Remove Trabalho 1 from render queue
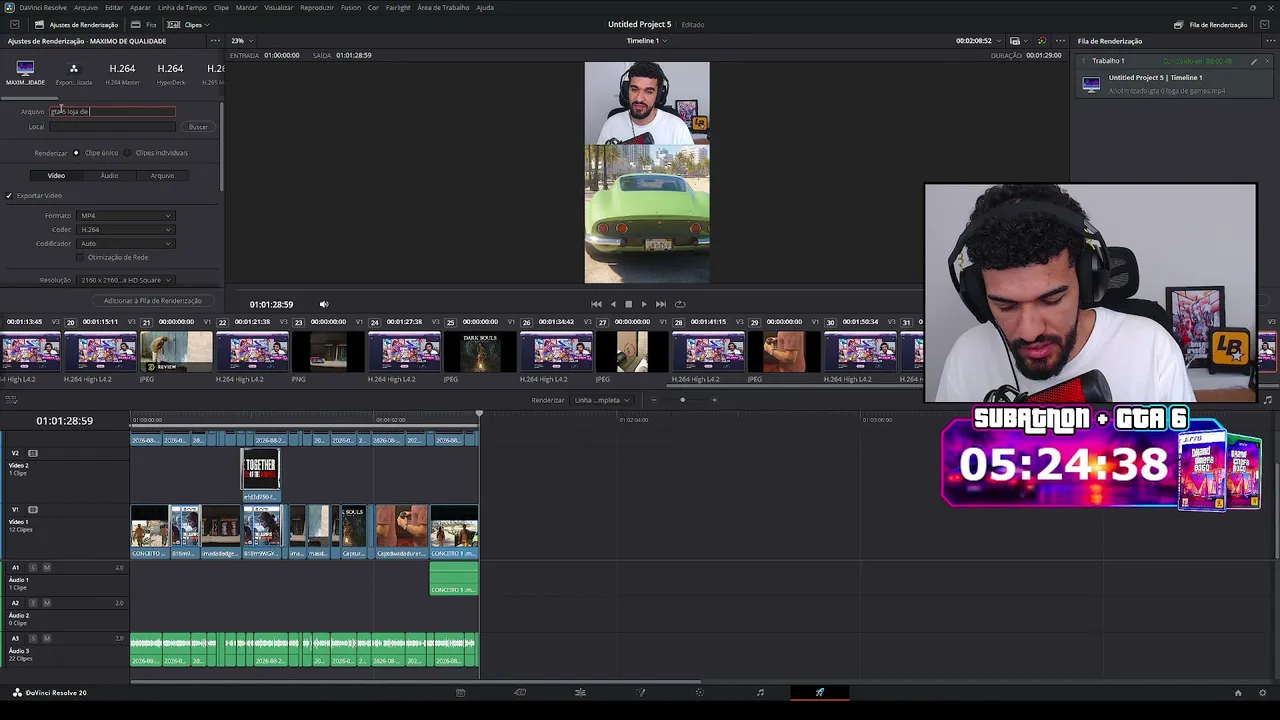This screenshot has width=1280, height=720. coord(1267,61)
